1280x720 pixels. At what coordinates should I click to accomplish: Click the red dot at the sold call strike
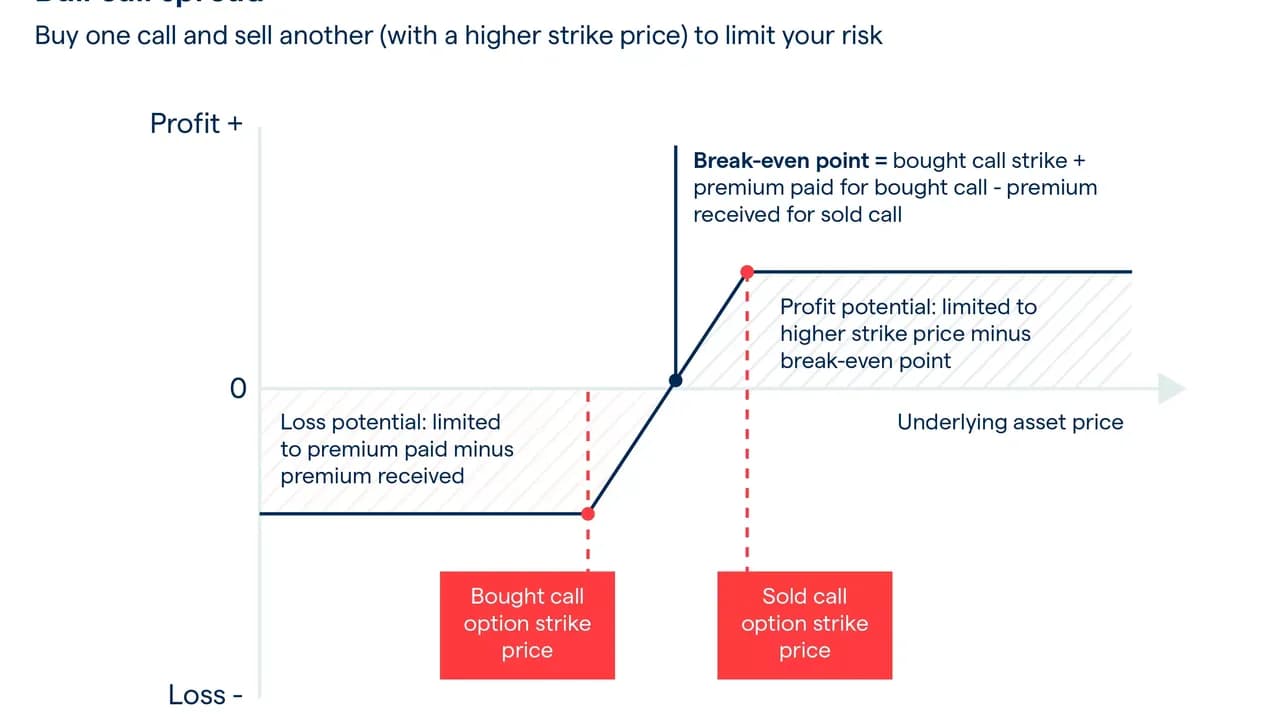[x=747, y=271]
